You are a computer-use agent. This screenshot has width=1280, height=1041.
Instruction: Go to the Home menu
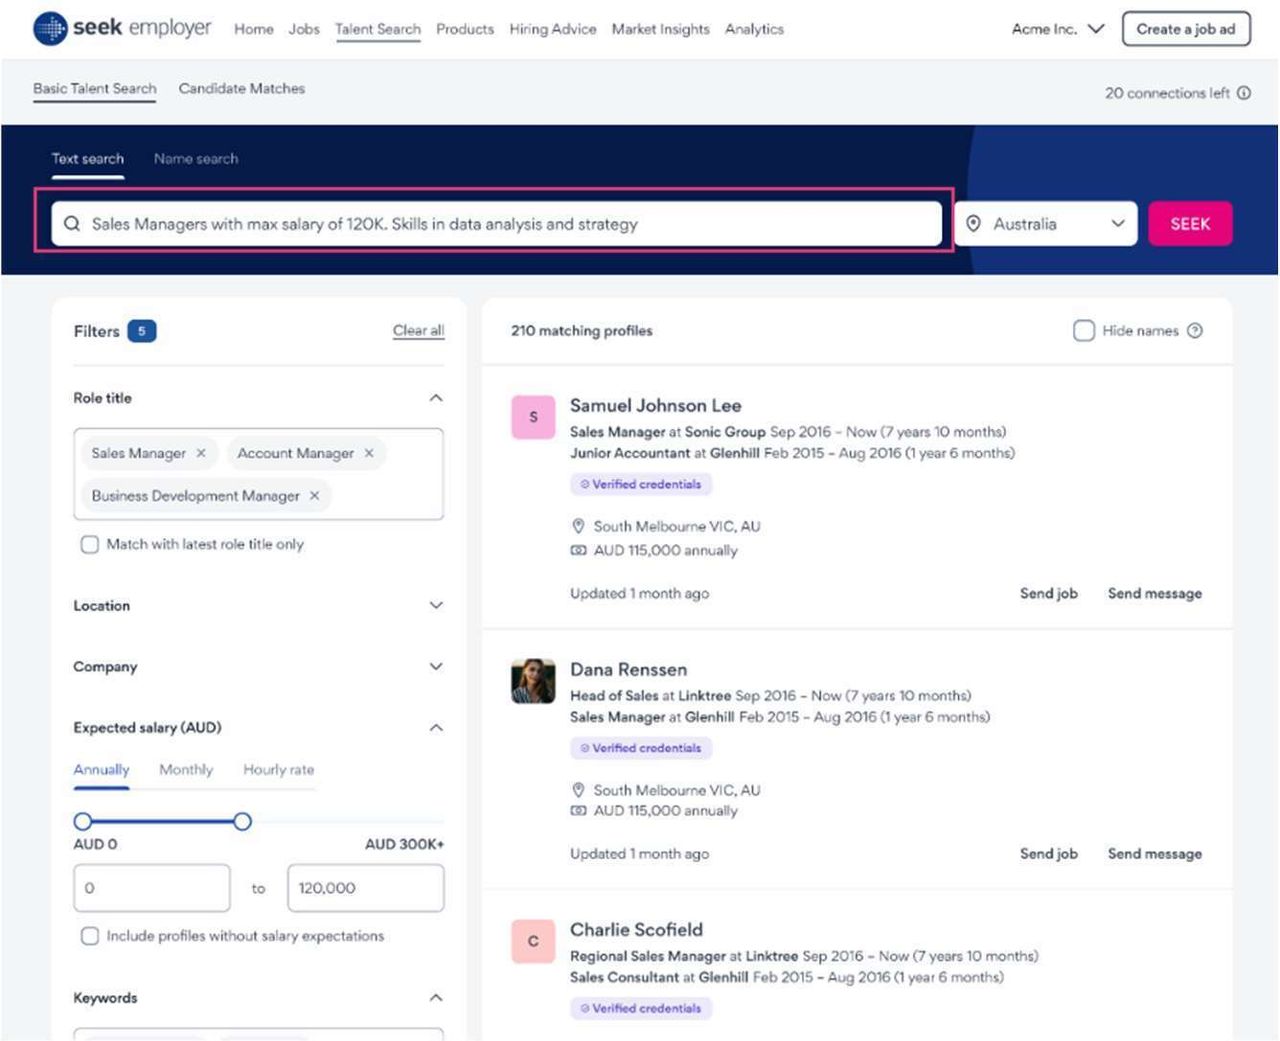pyautogui.click(x=254, y=29)
